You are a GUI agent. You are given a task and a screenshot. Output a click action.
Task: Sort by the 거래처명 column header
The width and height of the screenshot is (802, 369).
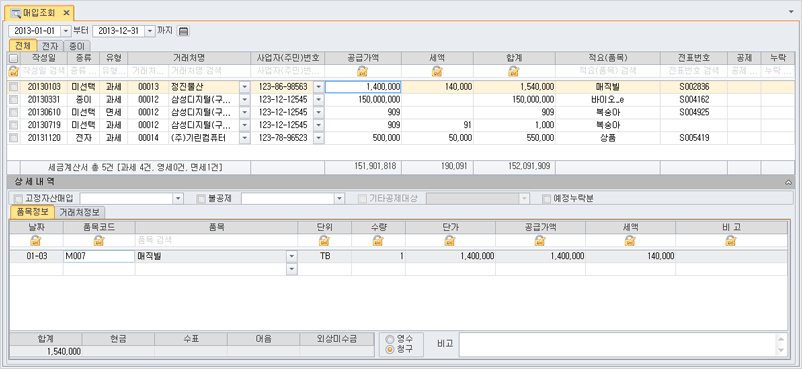click(x=189, y=58)
